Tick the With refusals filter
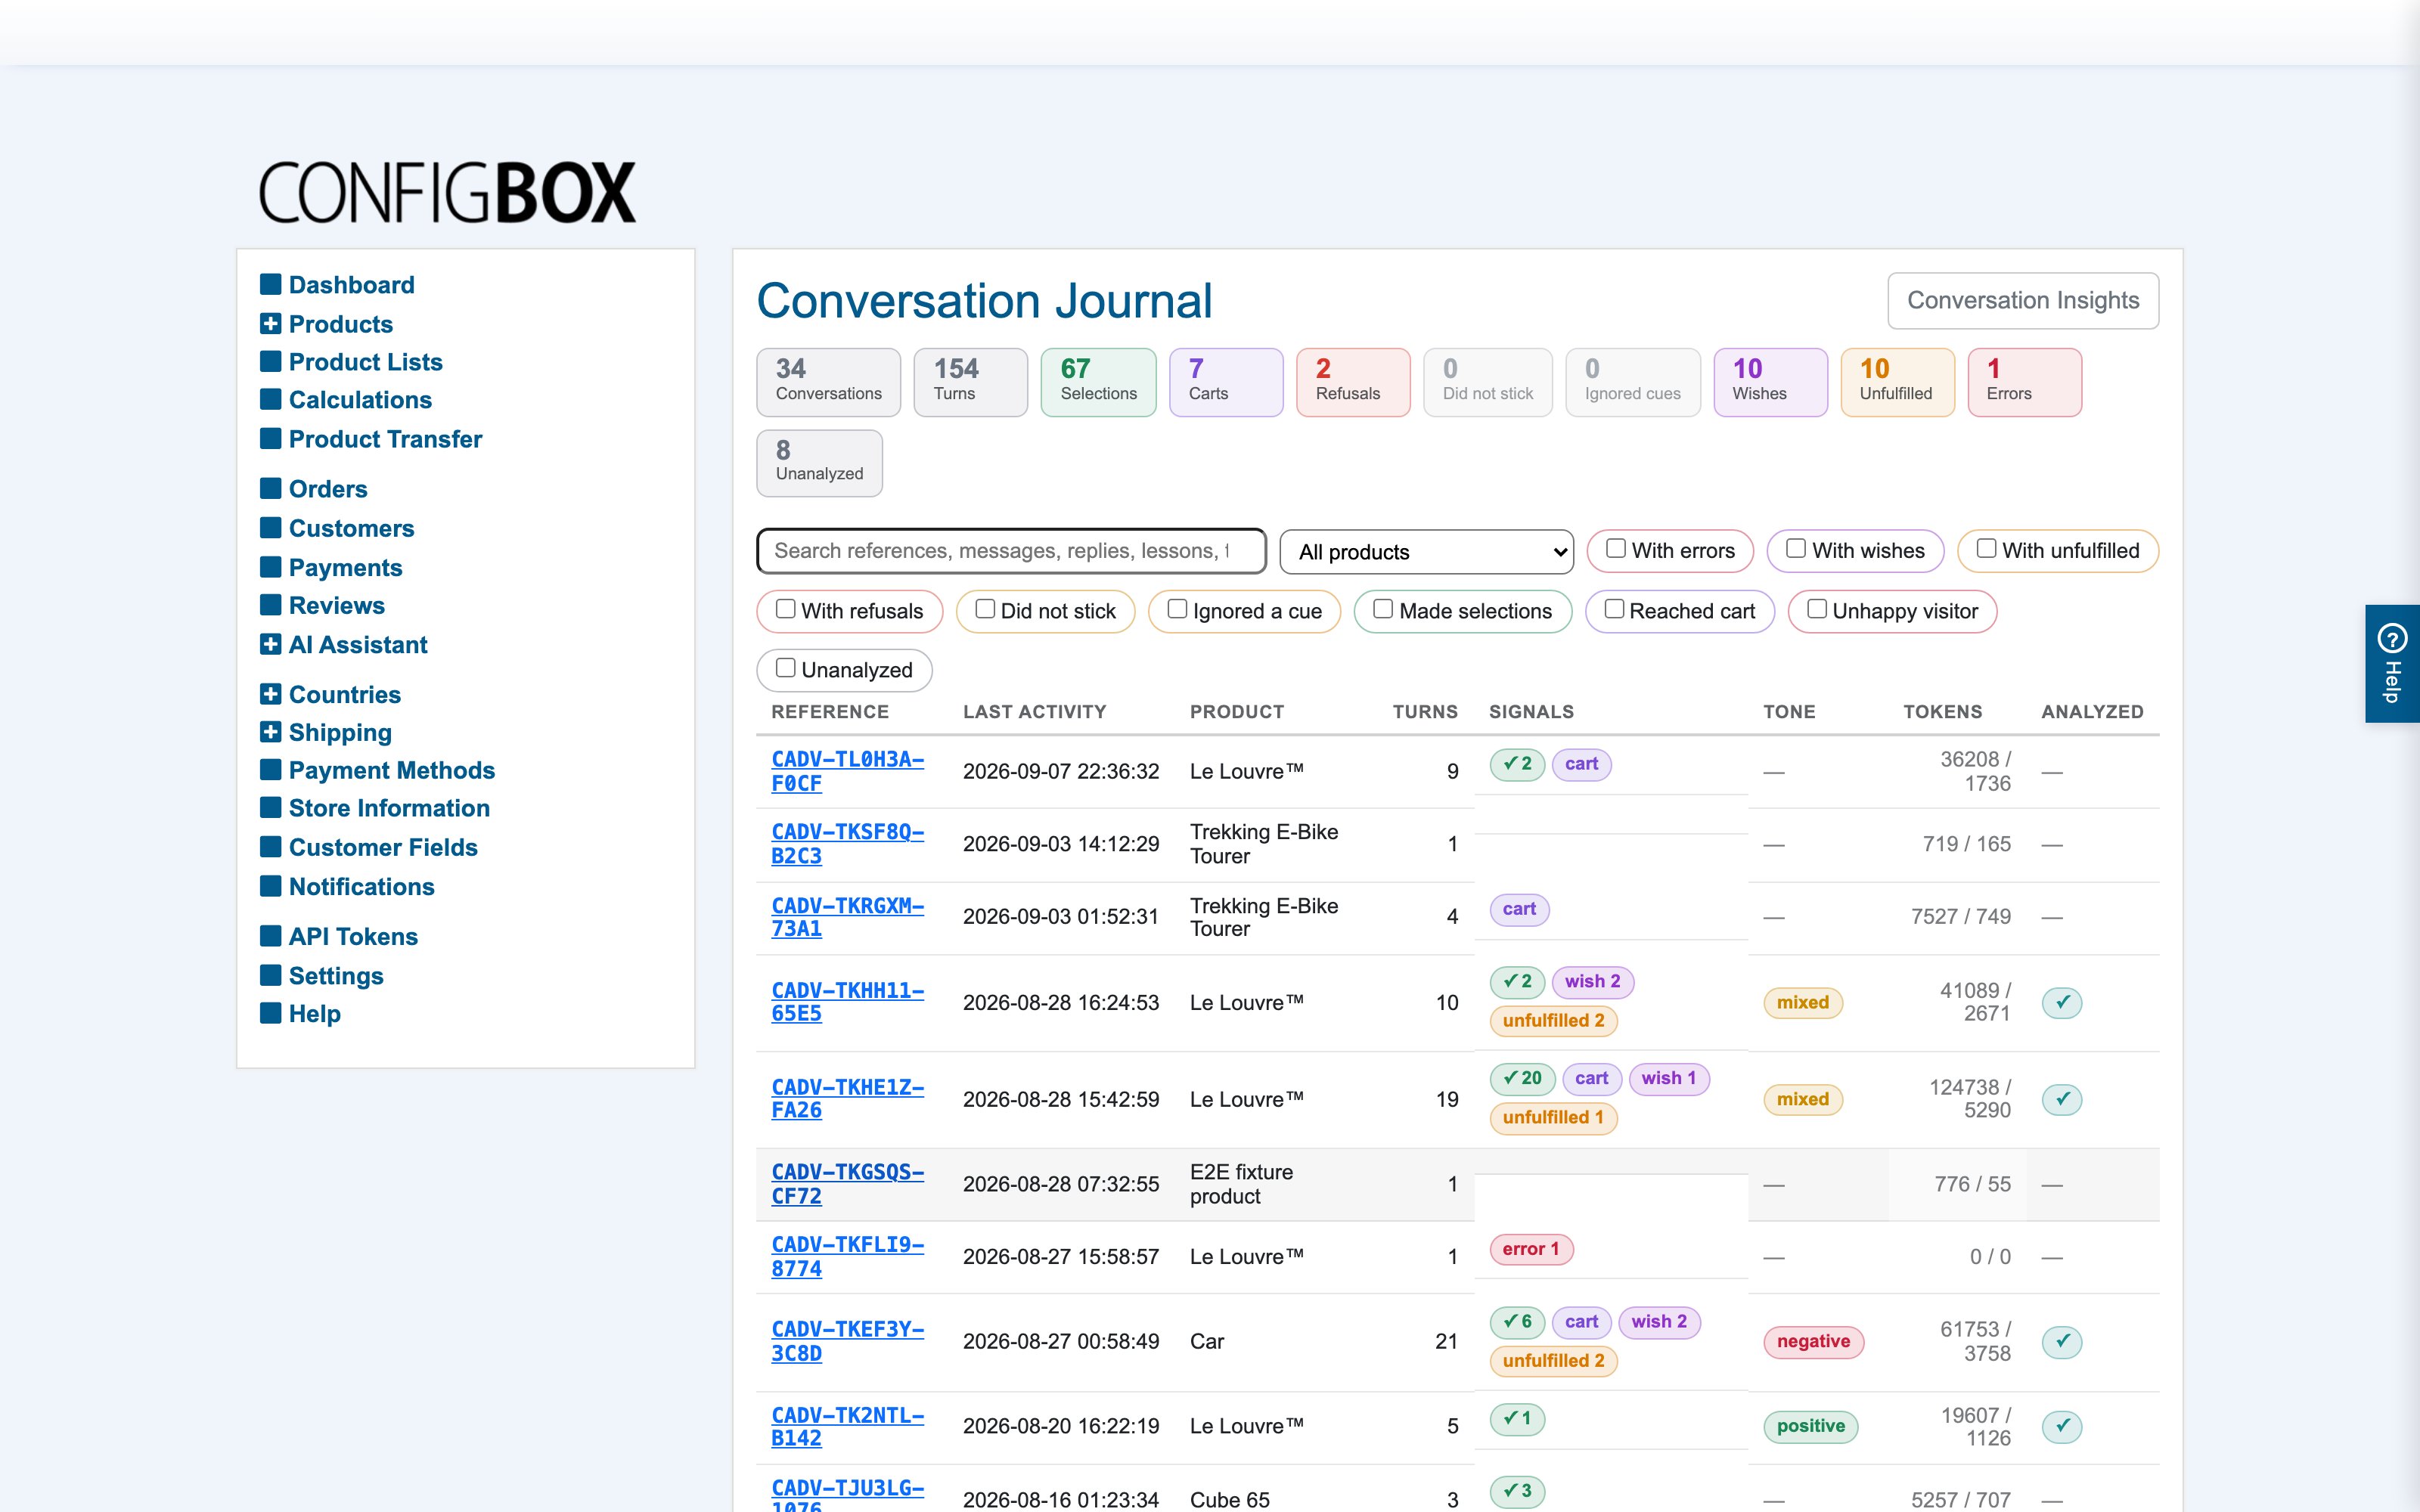 click(785, 608)
